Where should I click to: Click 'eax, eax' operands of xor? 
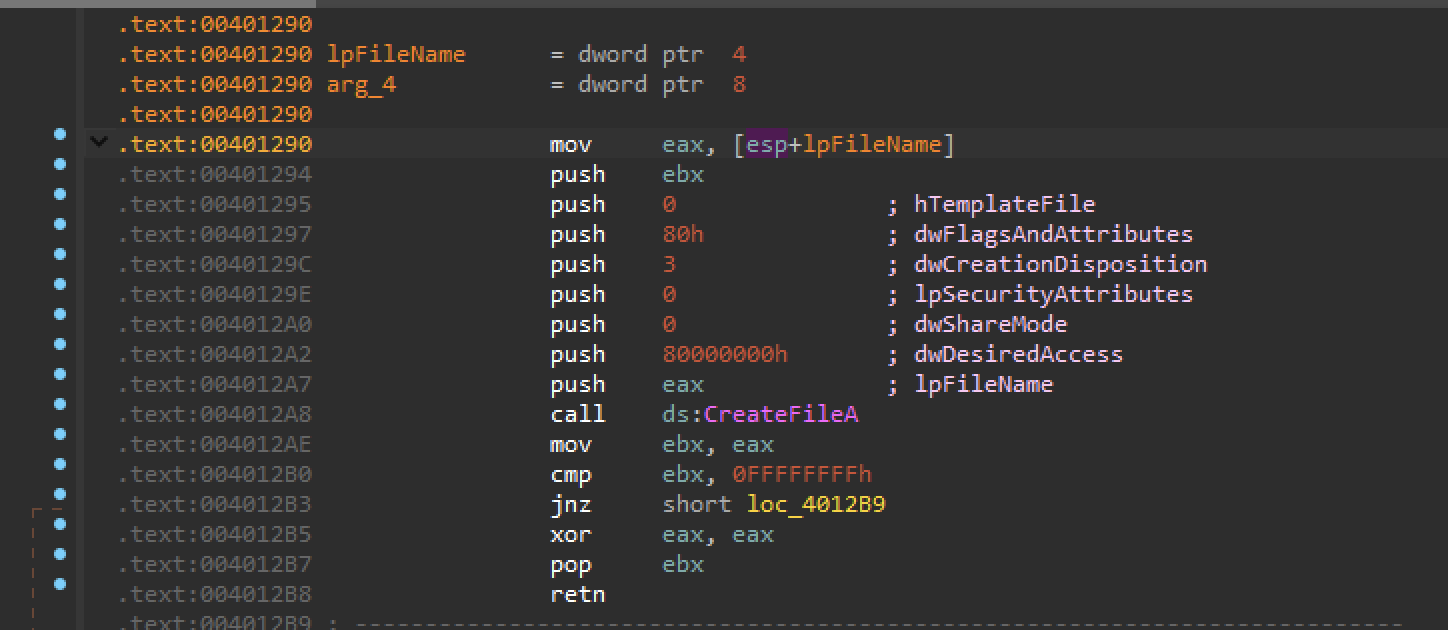(x=718, y=534)
